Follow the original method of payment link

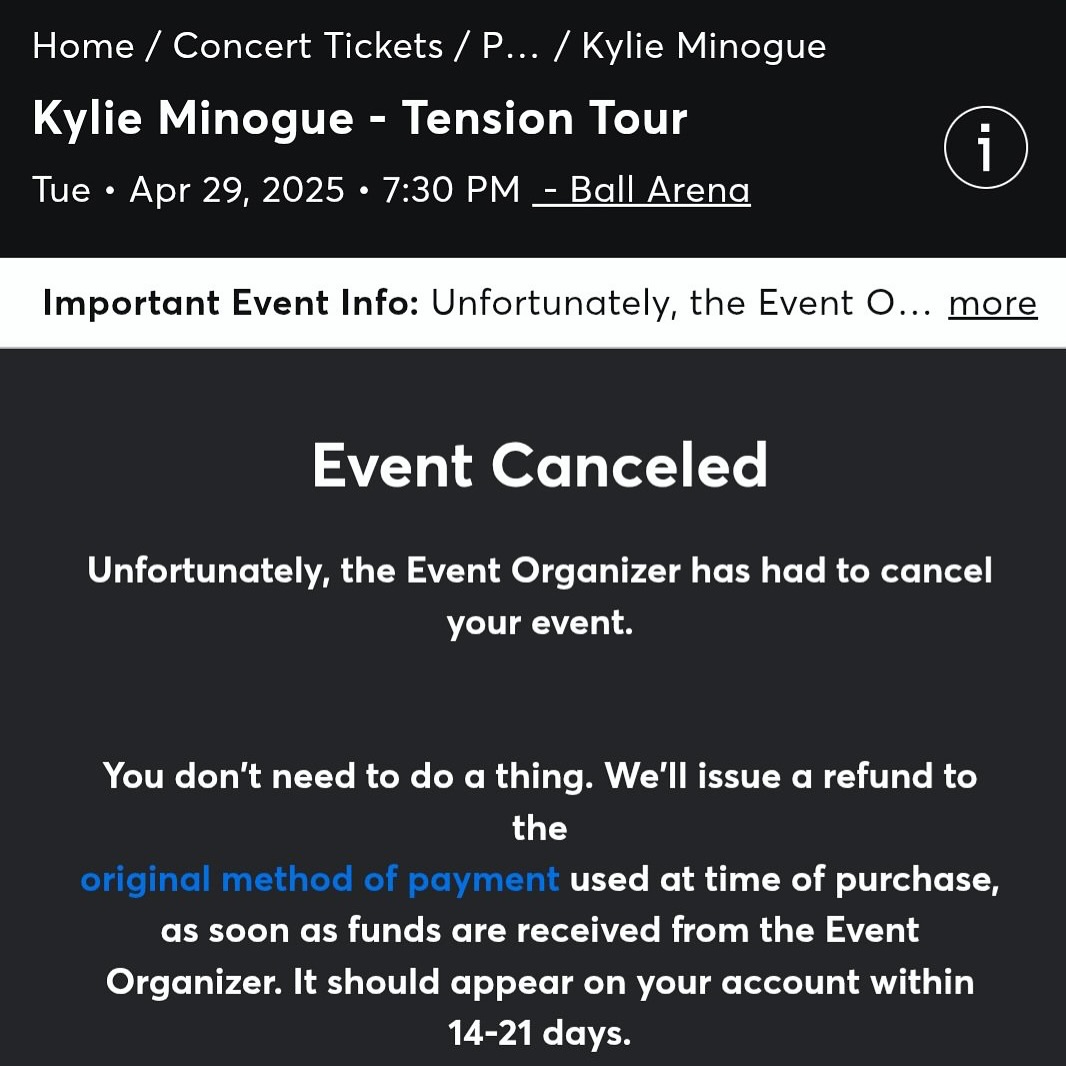tap(320, 879)
